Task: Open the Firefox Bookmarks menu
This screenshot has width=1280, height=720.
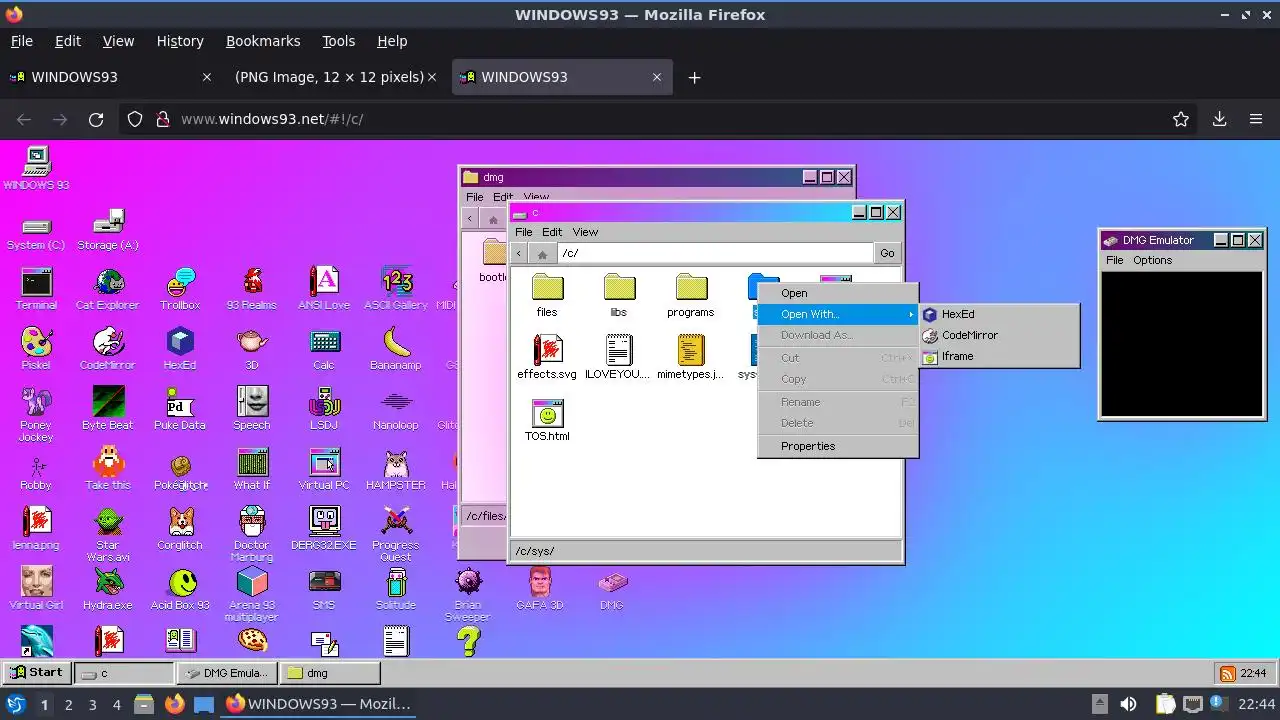Action: tap(263, 41)
